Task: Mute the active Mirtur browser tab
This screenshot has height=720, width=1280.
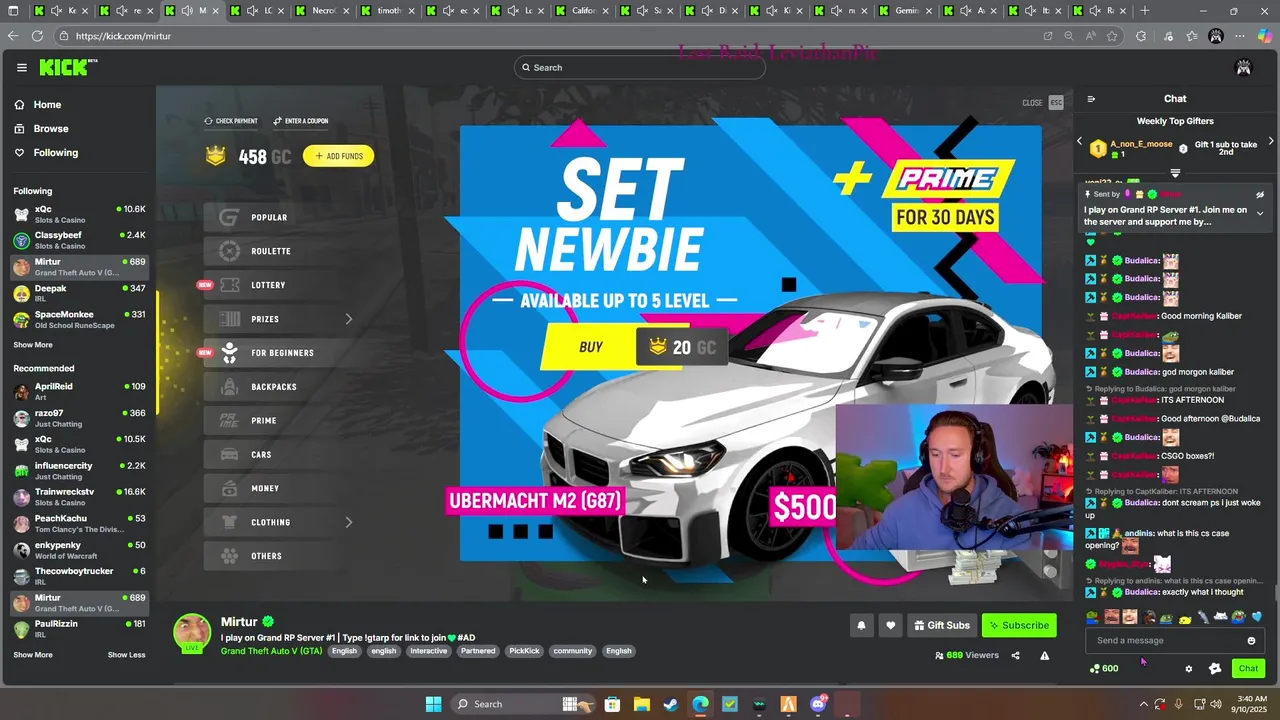Action: 187,11
